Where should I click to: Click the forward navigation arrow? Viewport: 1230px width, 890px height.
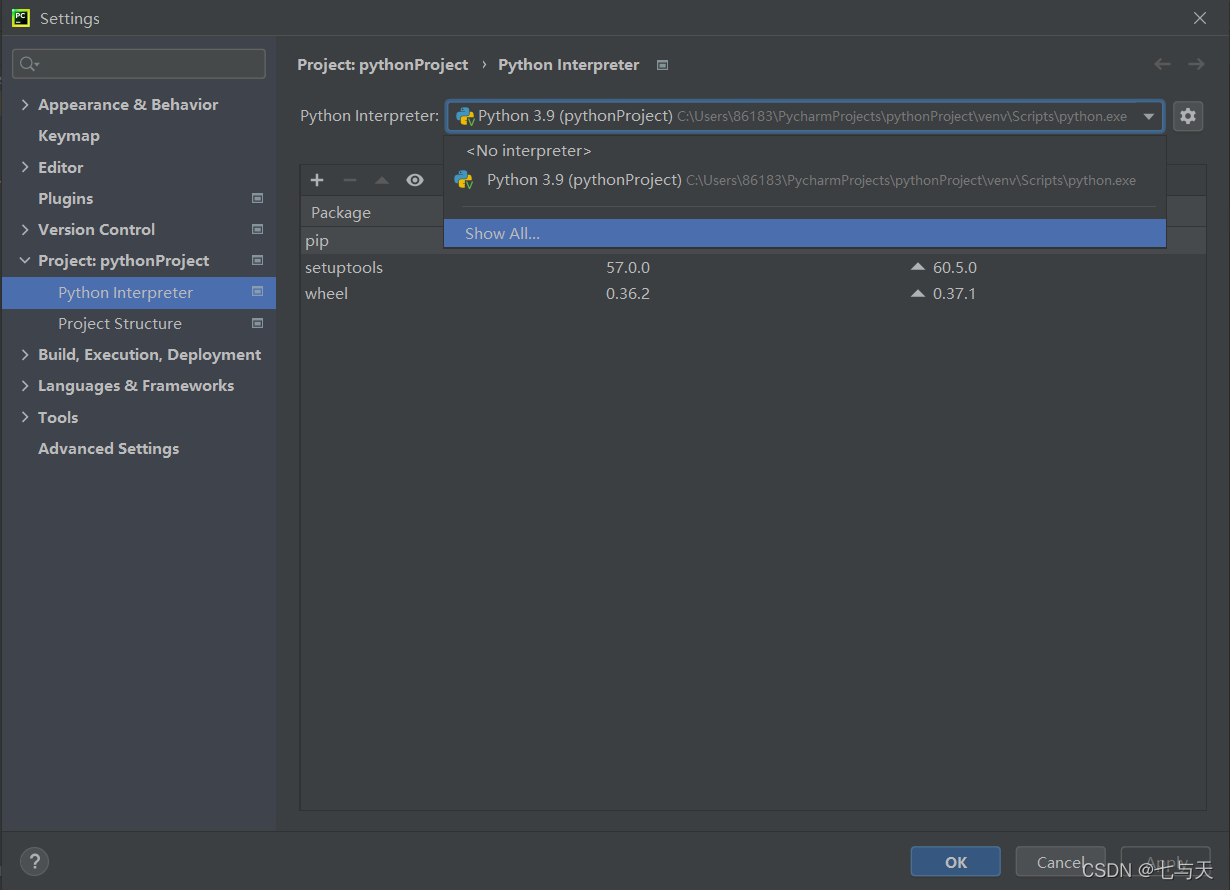coord(1196,64)
